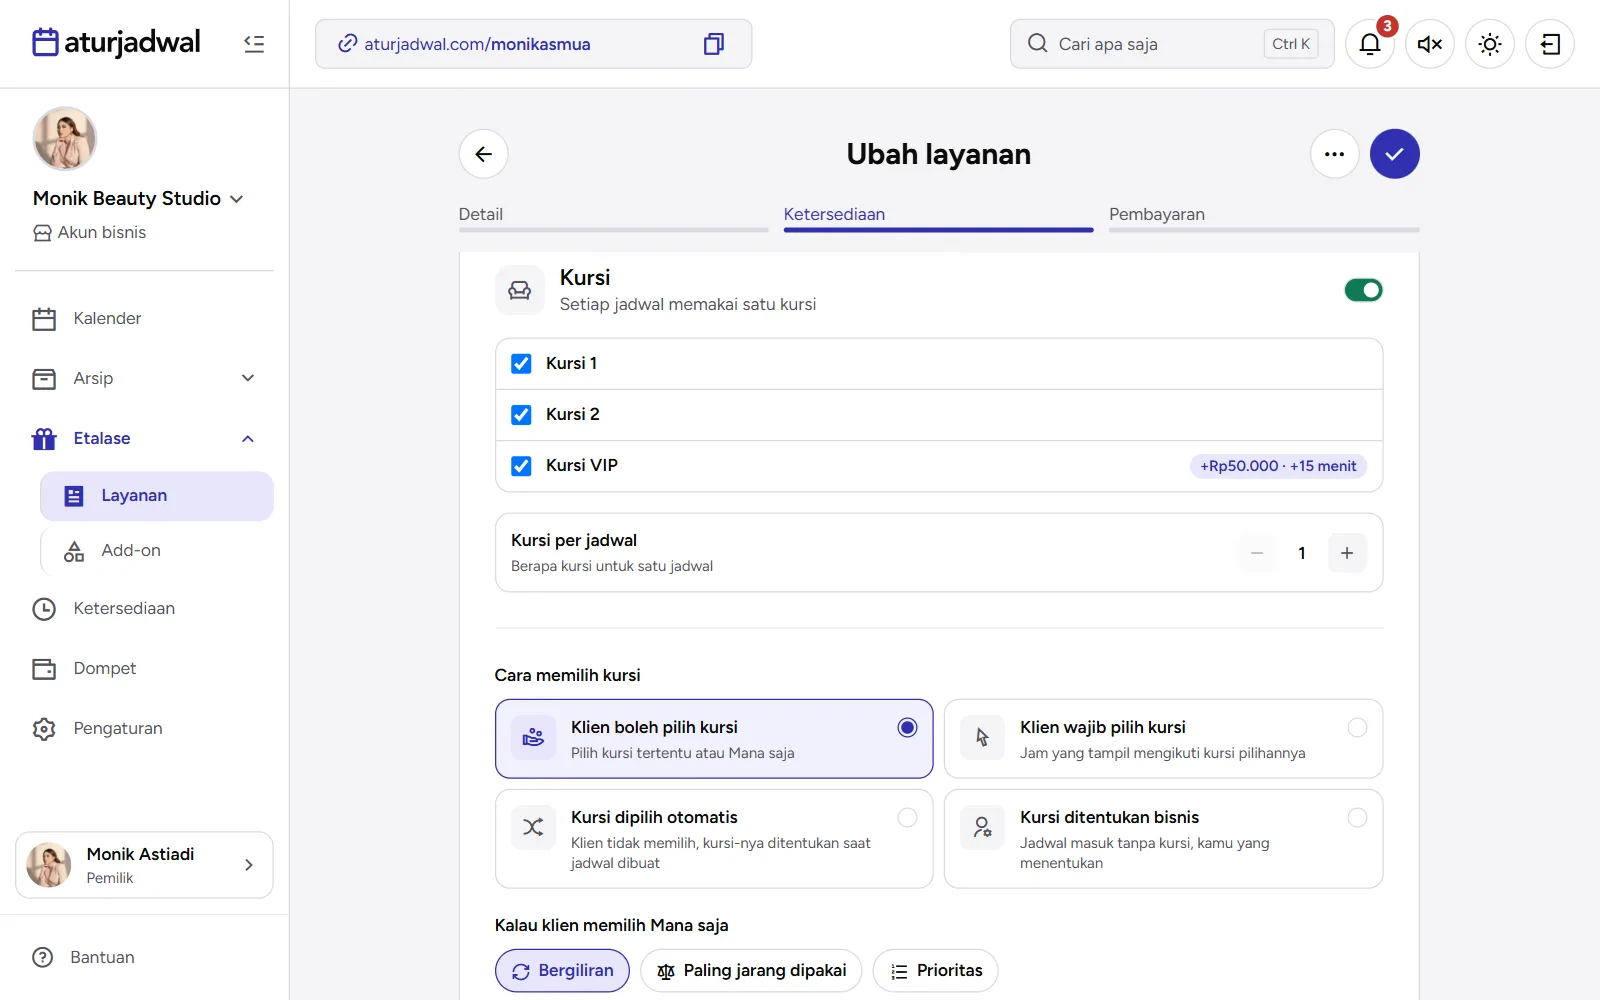
Task: Open Monik Astiadi profile chevron
Action: tap(249, 865)
